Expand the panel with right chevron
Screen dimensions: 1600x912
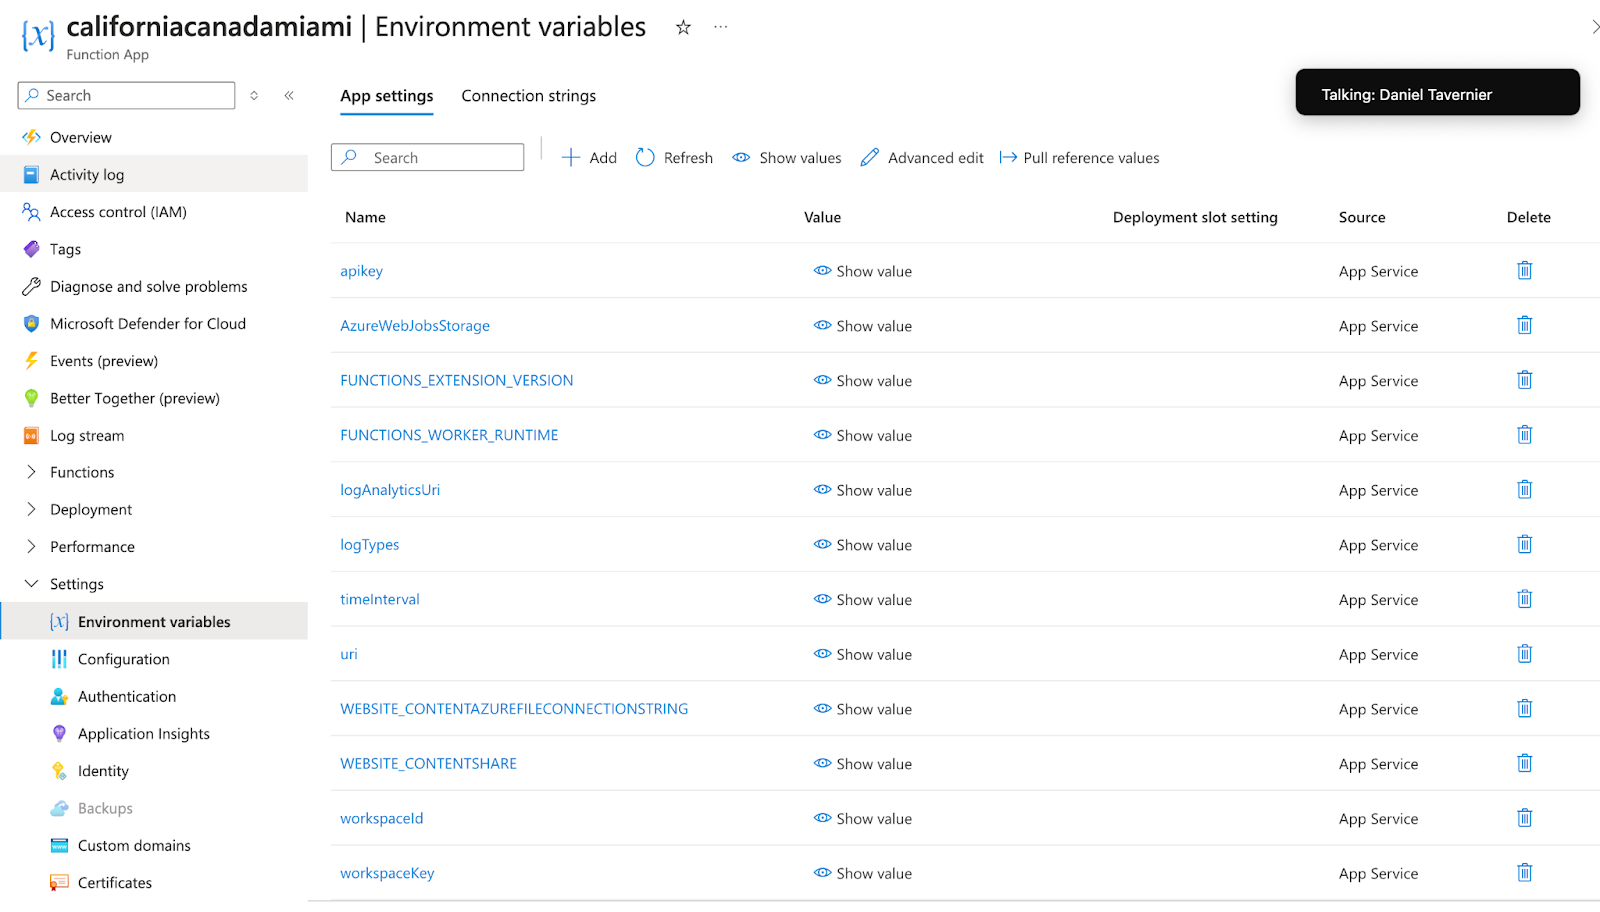[x=1594, y=28]
